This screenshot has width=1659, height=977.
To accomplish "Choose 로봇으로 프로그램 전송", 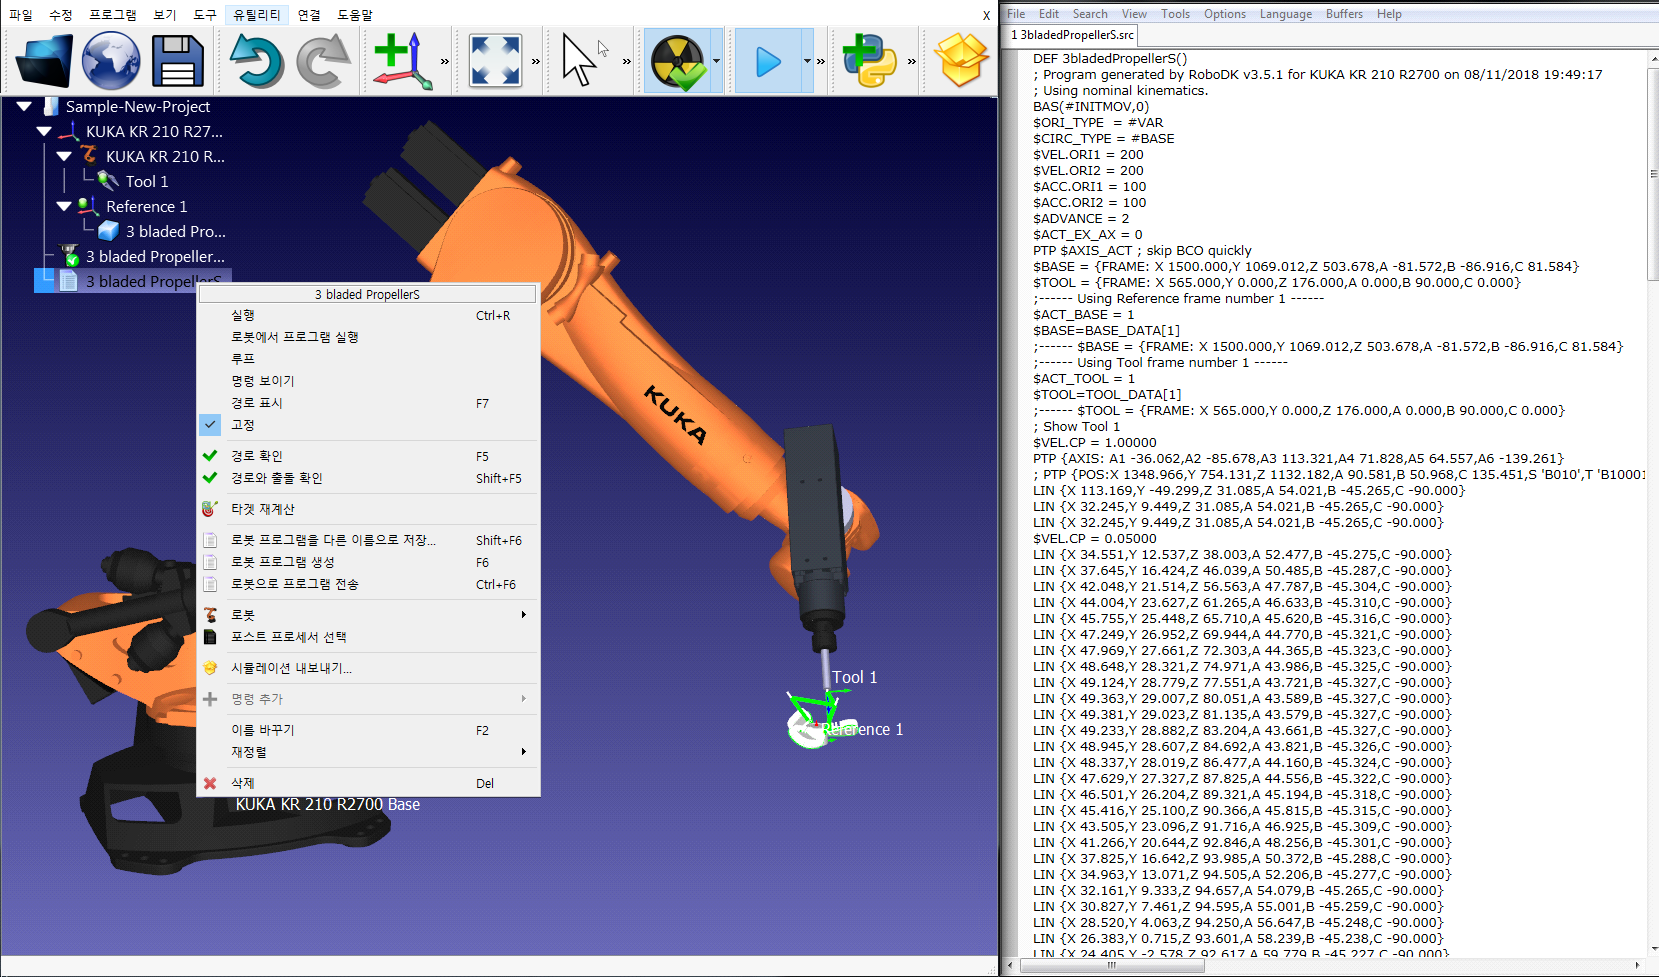I will (x=368, y=584).
